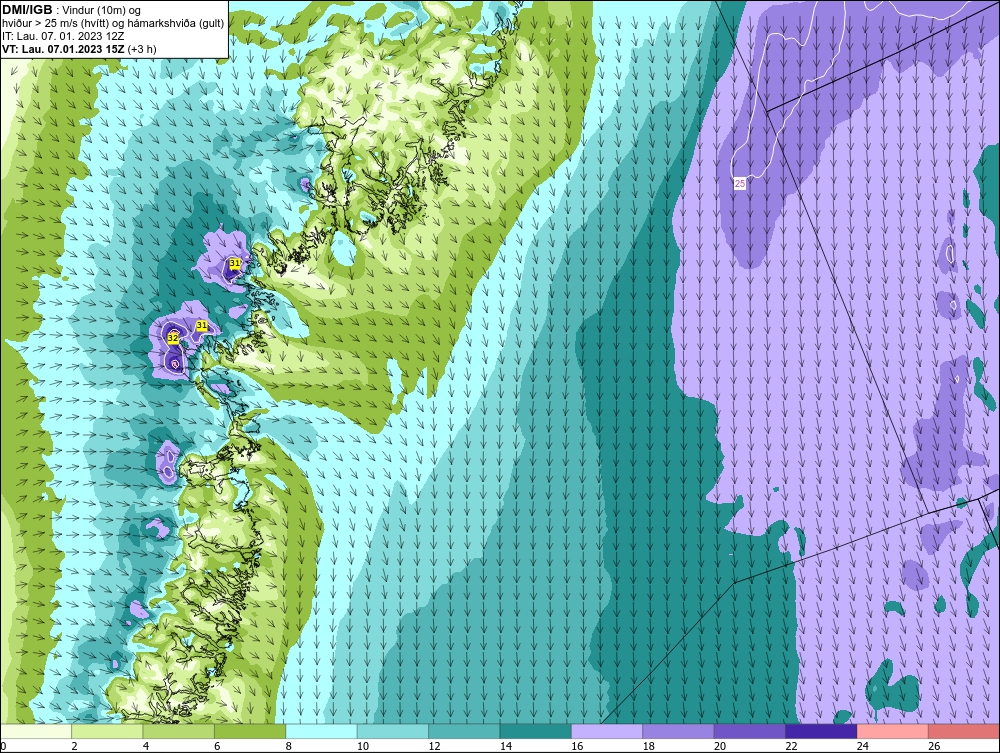Image resolution: width=1000 pixels, height=753 pixels.
Task: Click the legend tick number 24
Action: [862, 746]
